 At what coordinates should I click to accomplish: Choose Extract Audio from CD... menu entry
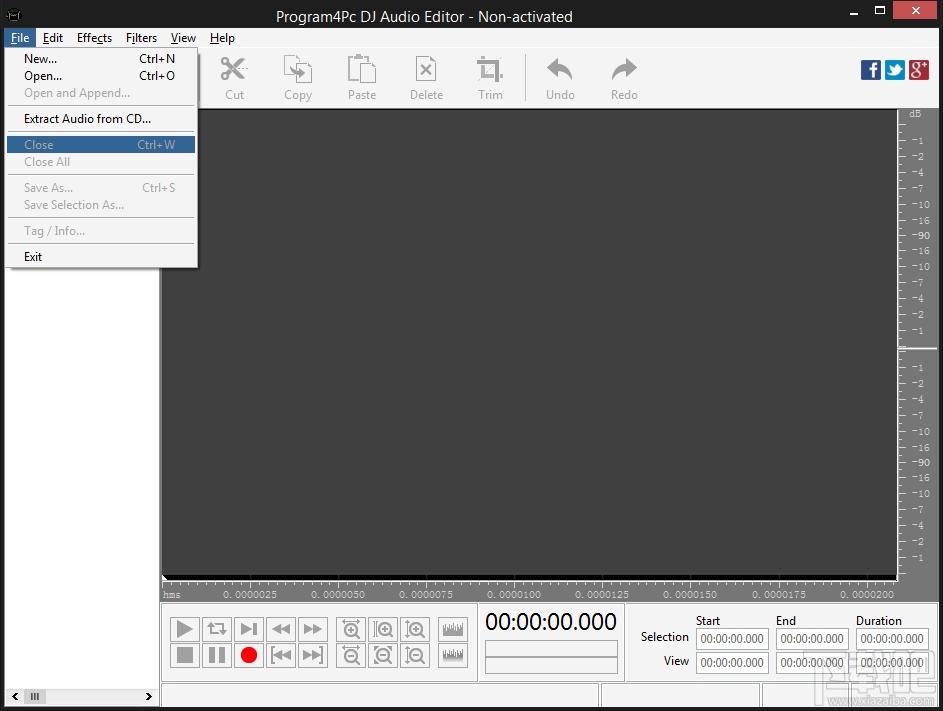[x=88, y=119]
